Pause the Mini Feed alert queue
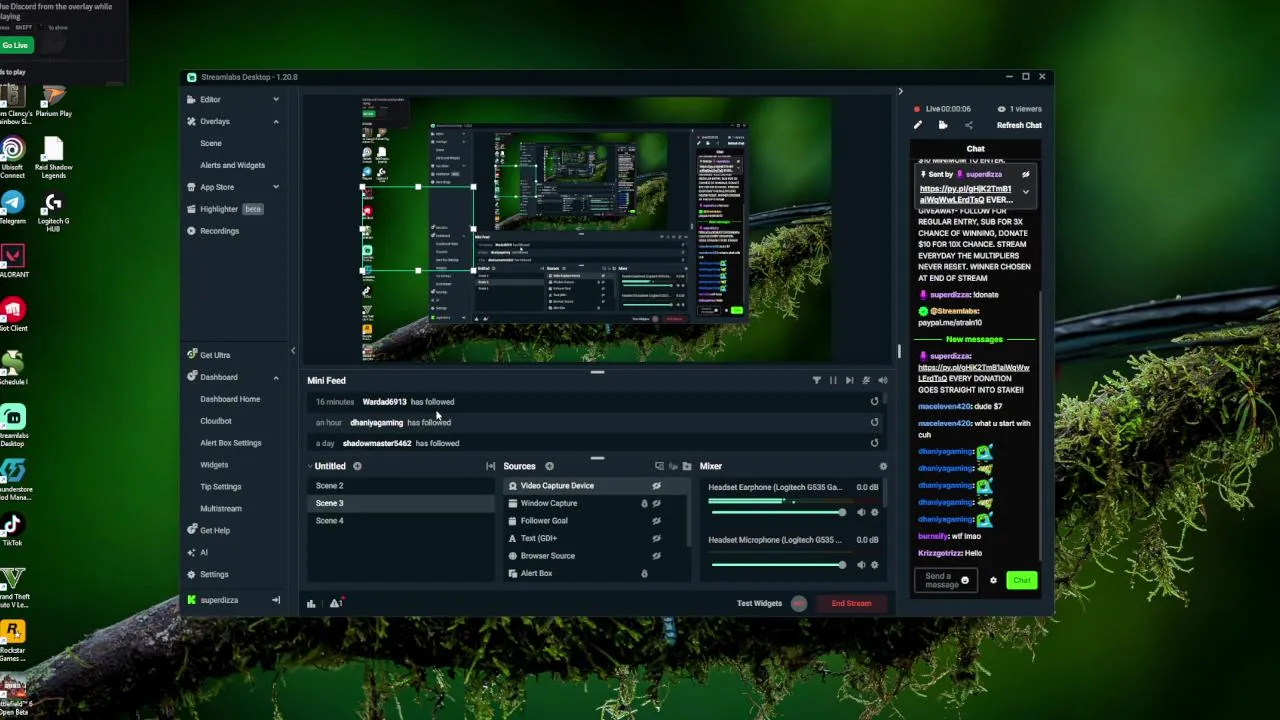The height and width of the screenshot is (720, 1280). tap(833, 380)
